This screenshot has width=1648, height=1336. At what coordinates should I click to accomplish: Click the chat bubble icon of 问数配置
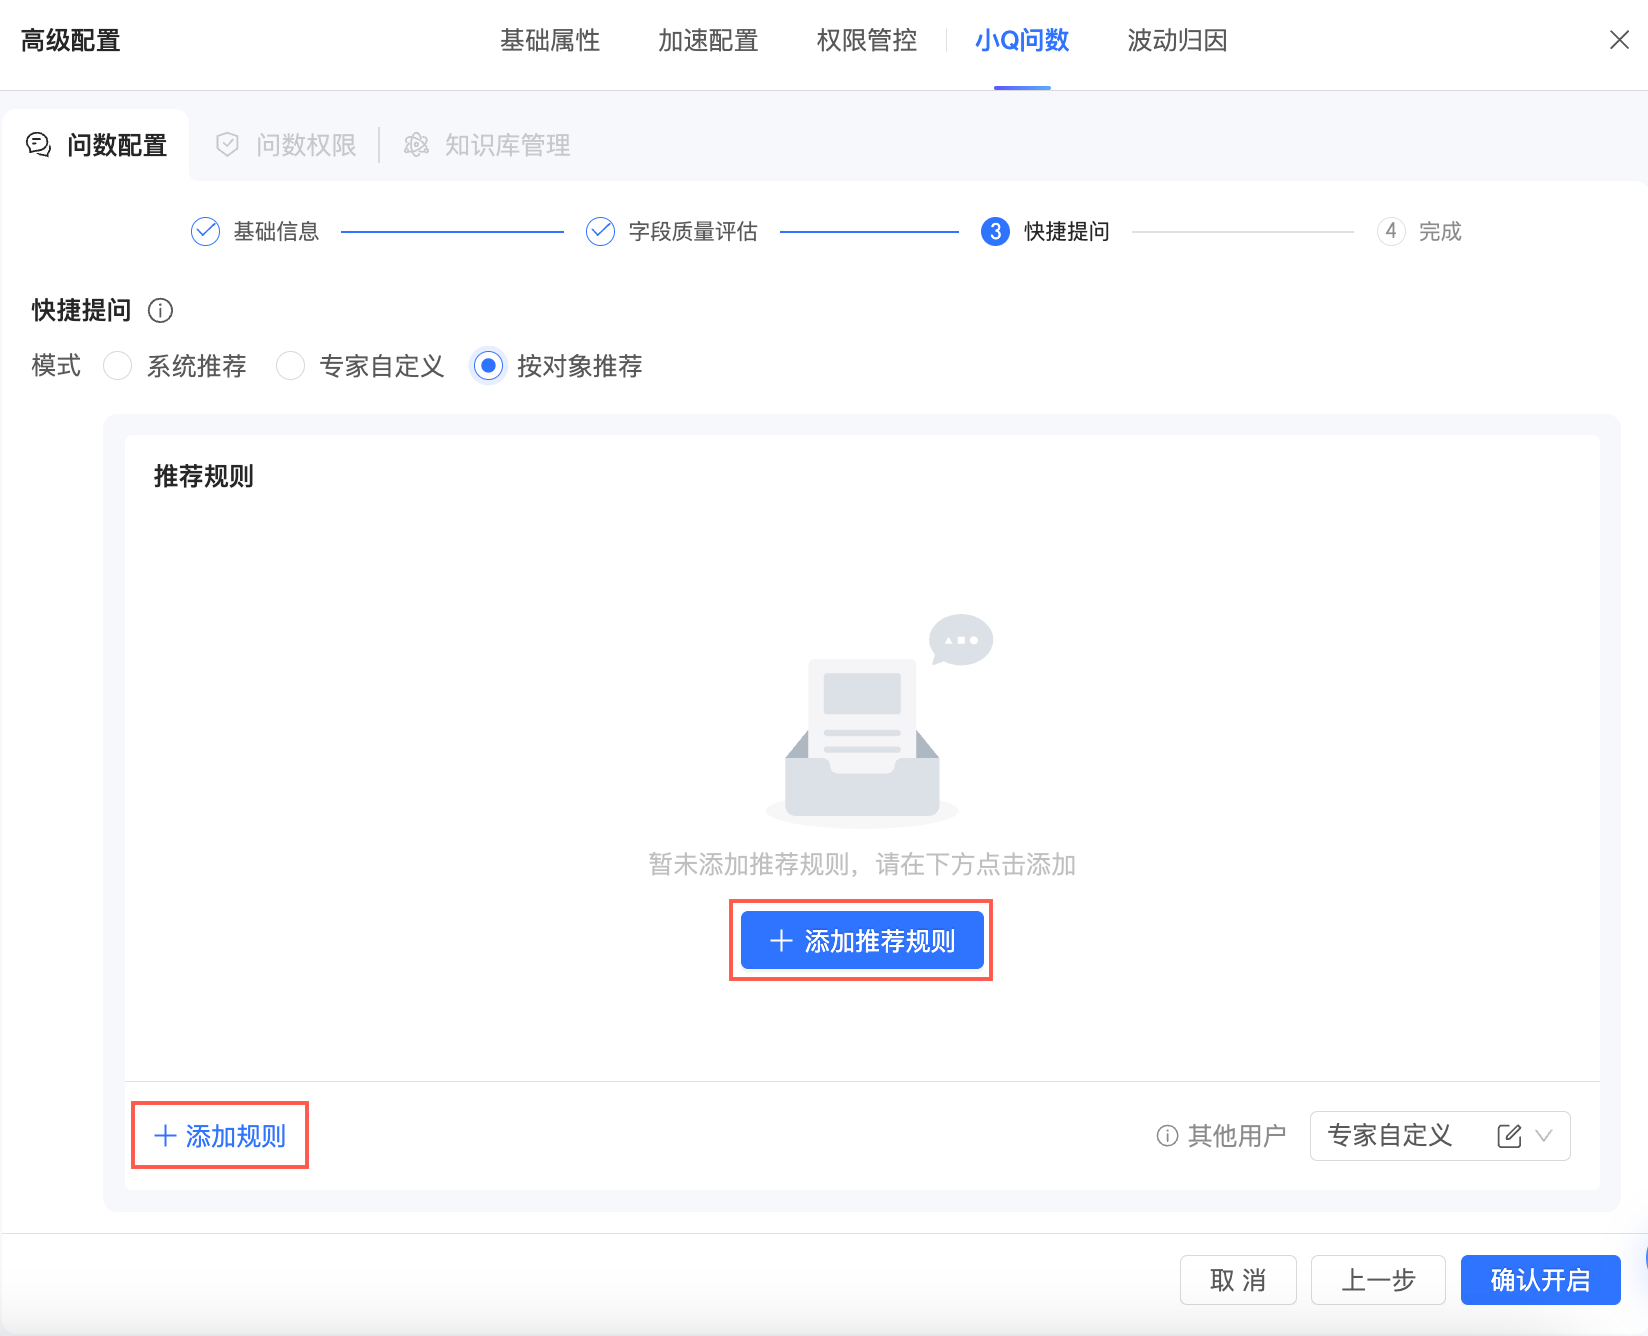coord(38,145)
